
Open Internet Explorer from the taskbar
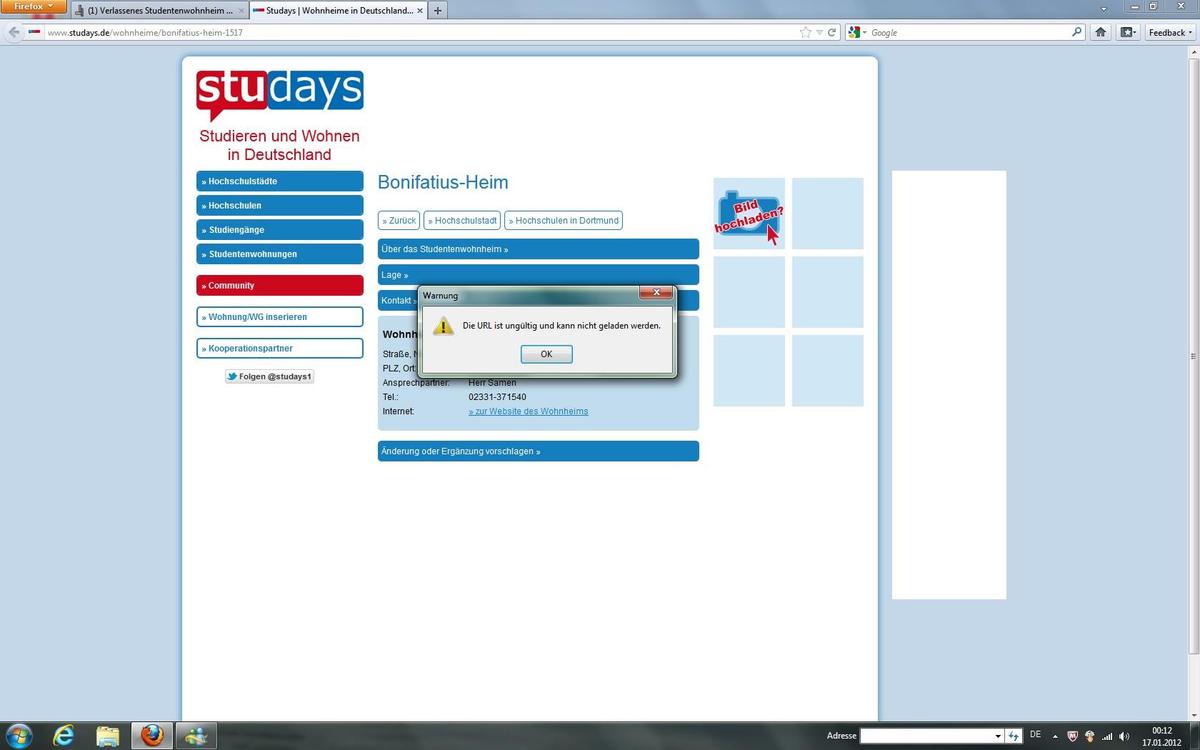[64, 736]
